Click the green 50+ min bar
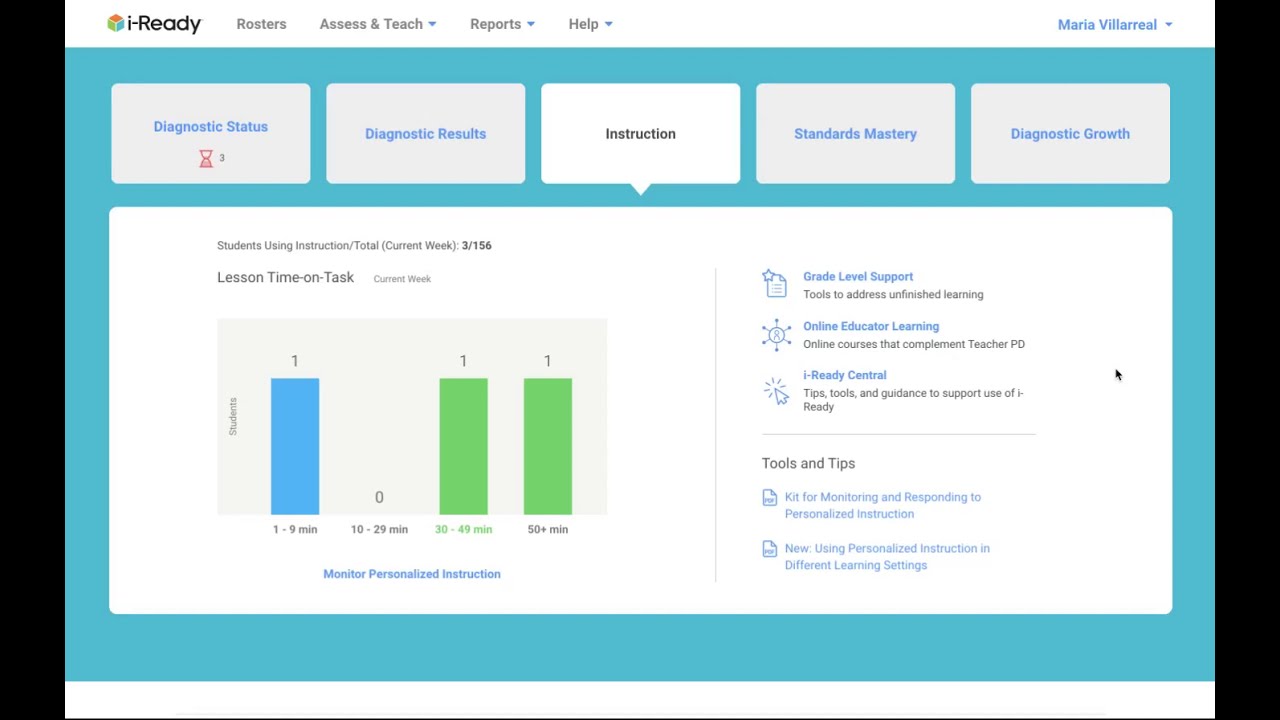 click(548, 446)
